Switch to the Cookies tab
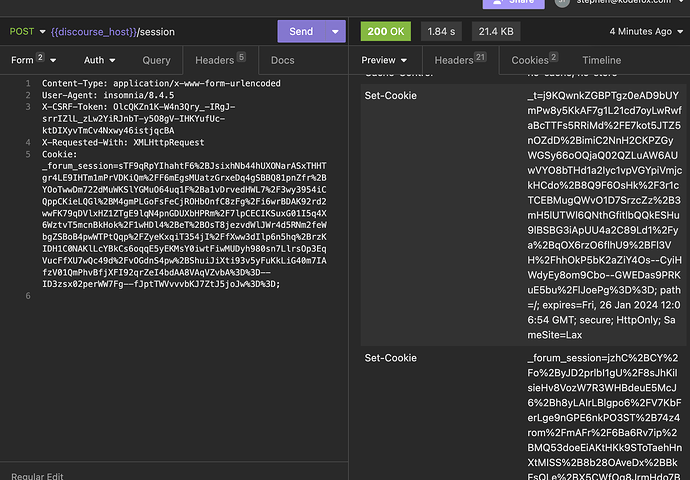 click(x=534, y=60)
